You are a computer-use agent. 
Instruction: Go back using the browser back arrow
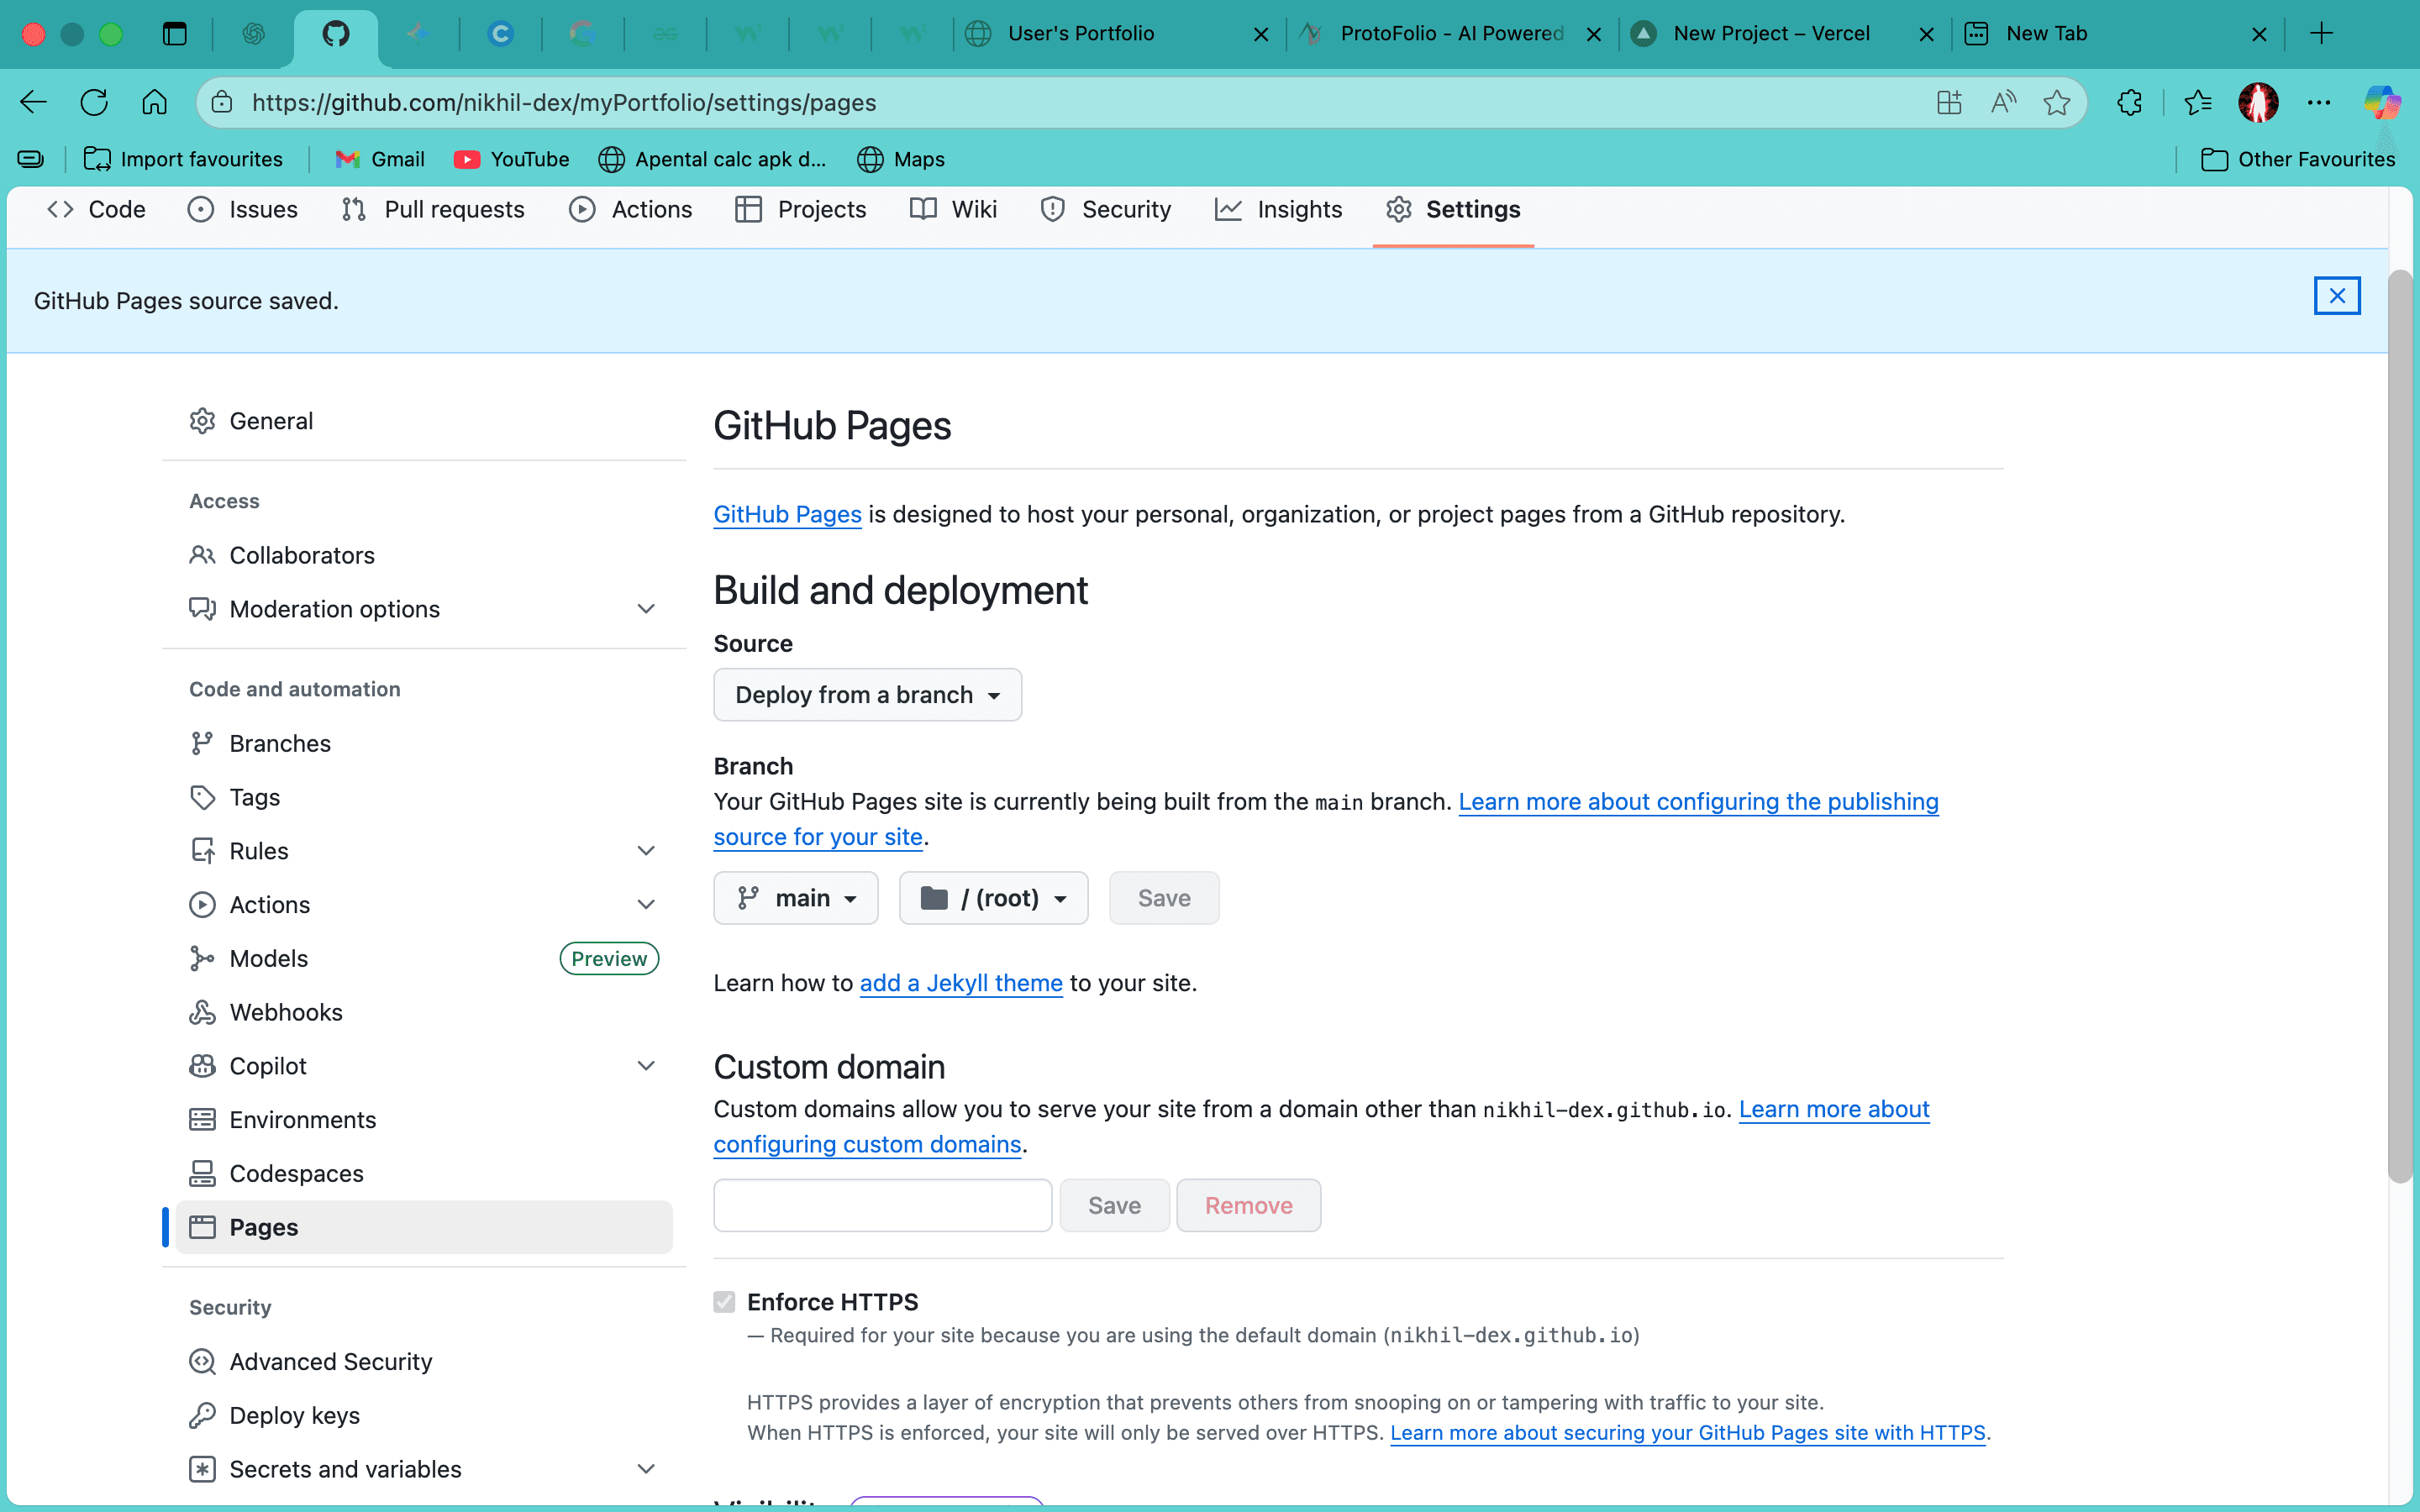click(34, 102)
